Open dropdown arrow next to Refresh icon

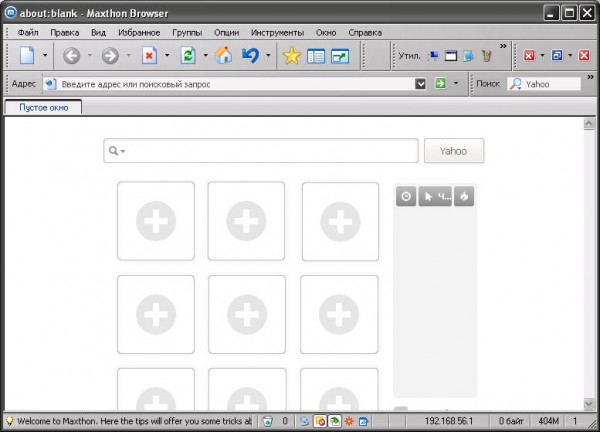point(205,55)
